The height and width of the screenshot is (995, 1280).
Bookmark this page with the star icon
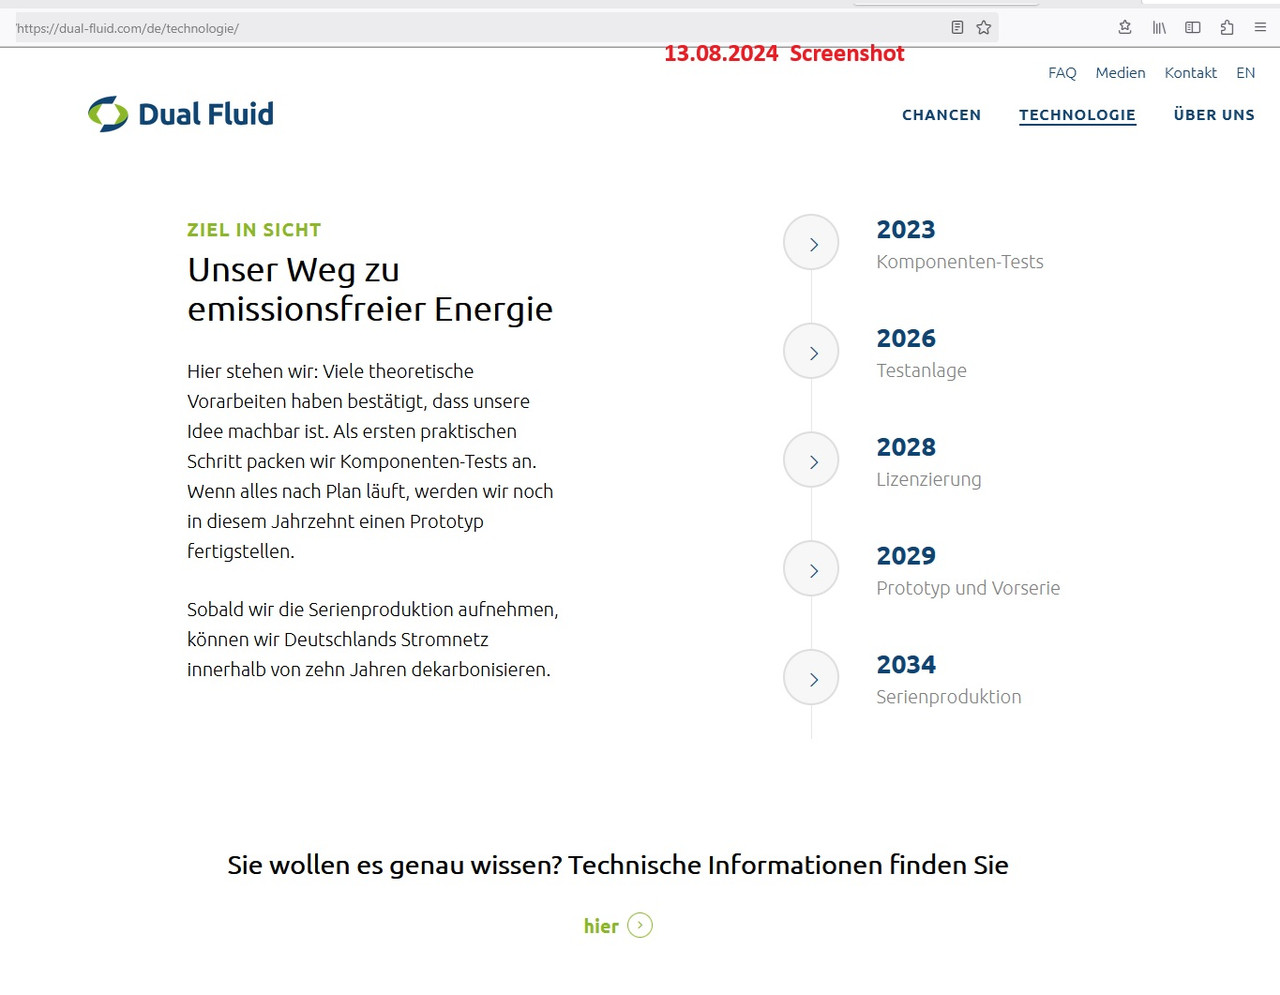[x=984, y=28]
